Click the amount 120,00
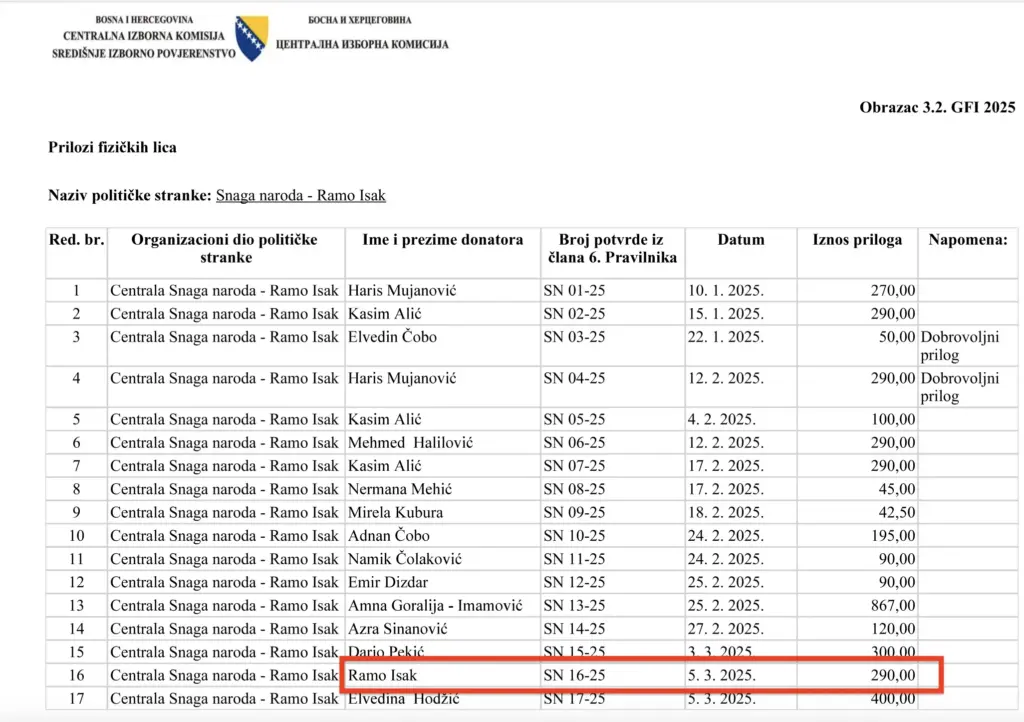1024x722 pixels. point(893,629)
